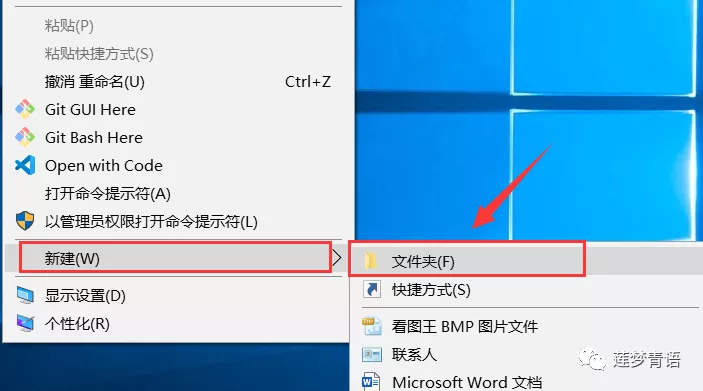The image size is (703, 391).
Task: Click the Git Bash Here icon
Action: (25, 137)
